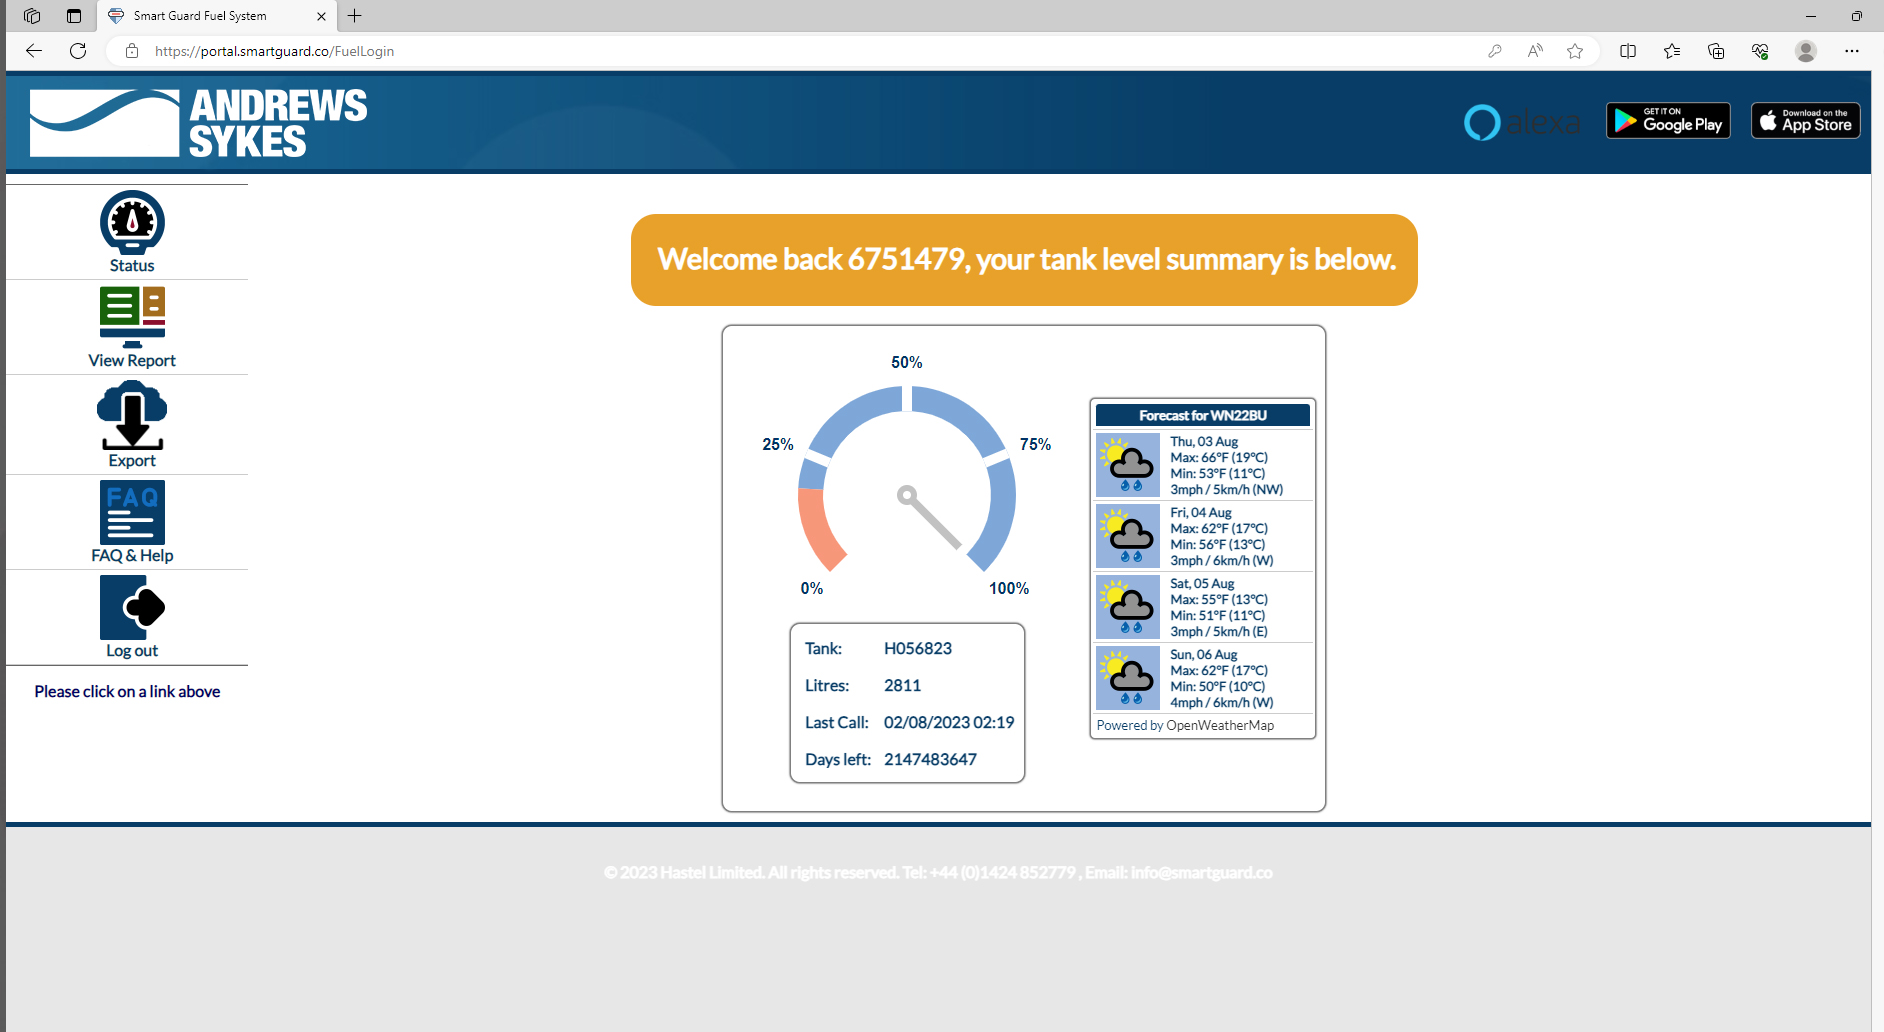Open the browser settings menu (...)
Viewport: 1884px width, 1032px height.
[1852, 50]
